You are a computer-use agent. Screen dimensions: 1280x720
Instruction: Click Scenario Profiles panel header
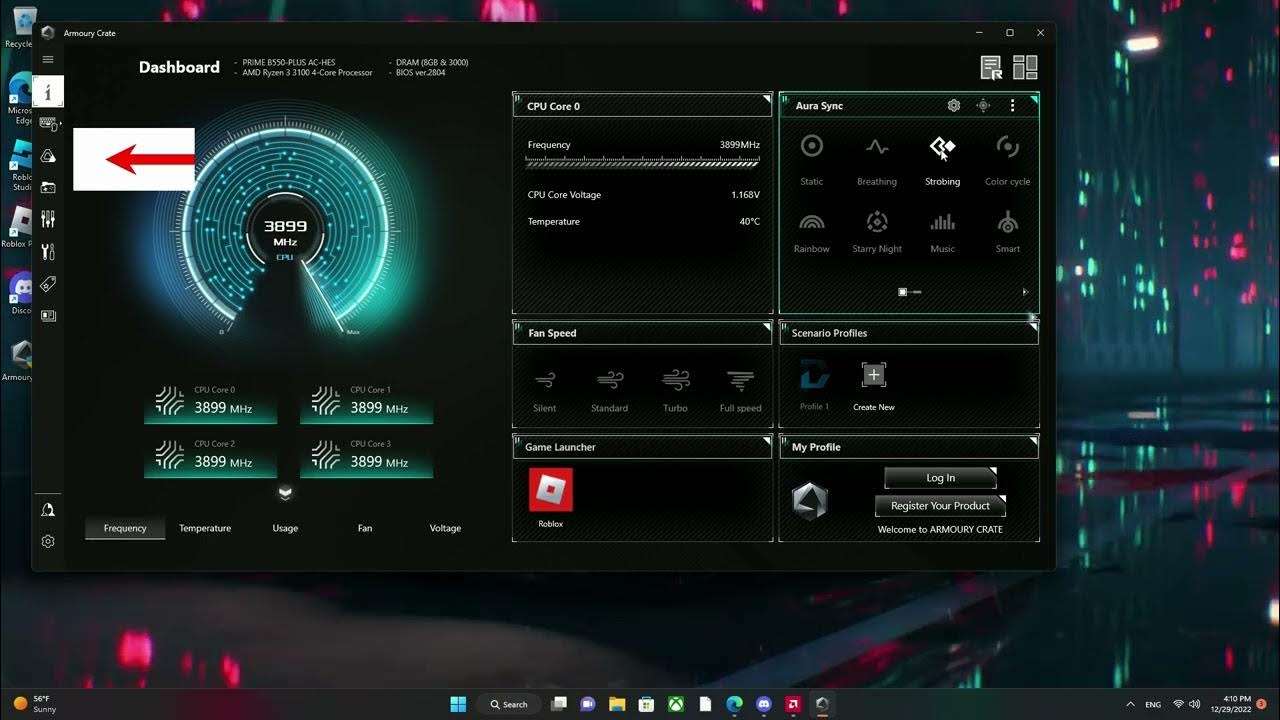(x=909, y=333)
